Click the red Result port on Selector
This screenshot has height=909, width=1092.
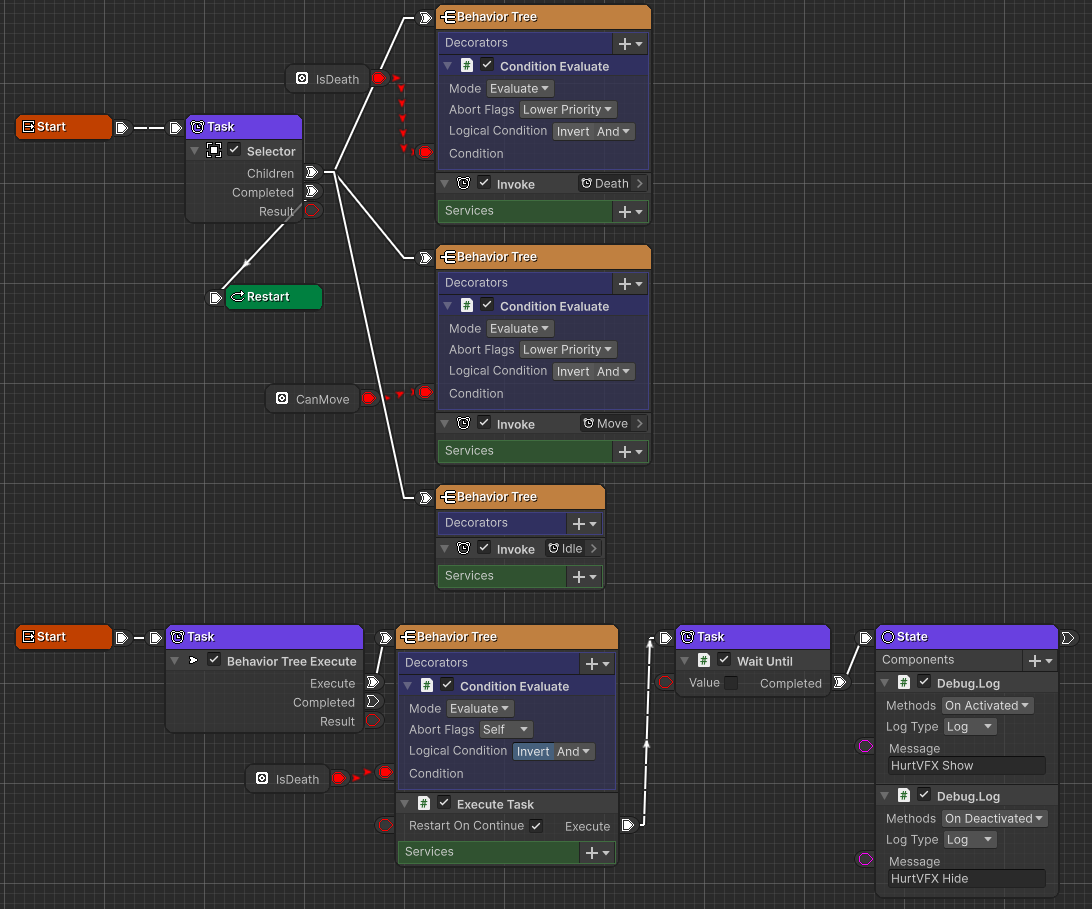point(312,211)
